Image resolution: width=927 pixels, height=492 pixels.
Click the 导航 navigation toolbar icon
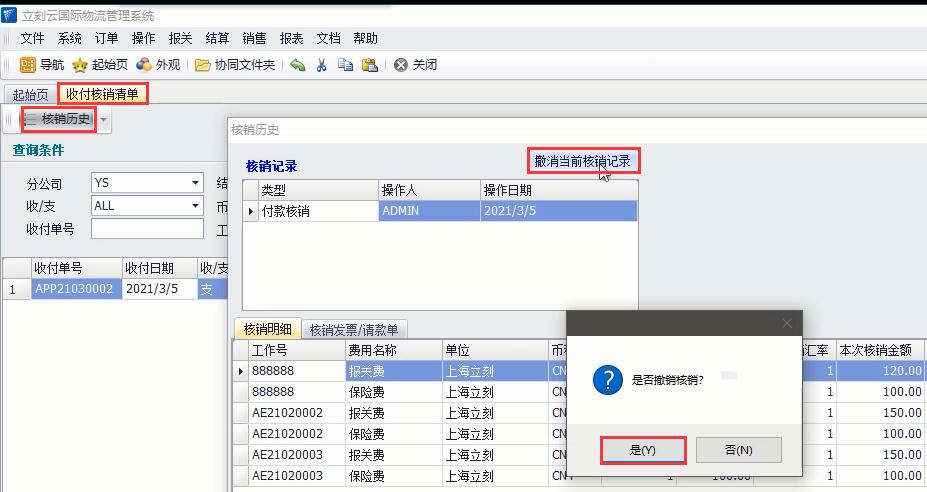(29, 65)
